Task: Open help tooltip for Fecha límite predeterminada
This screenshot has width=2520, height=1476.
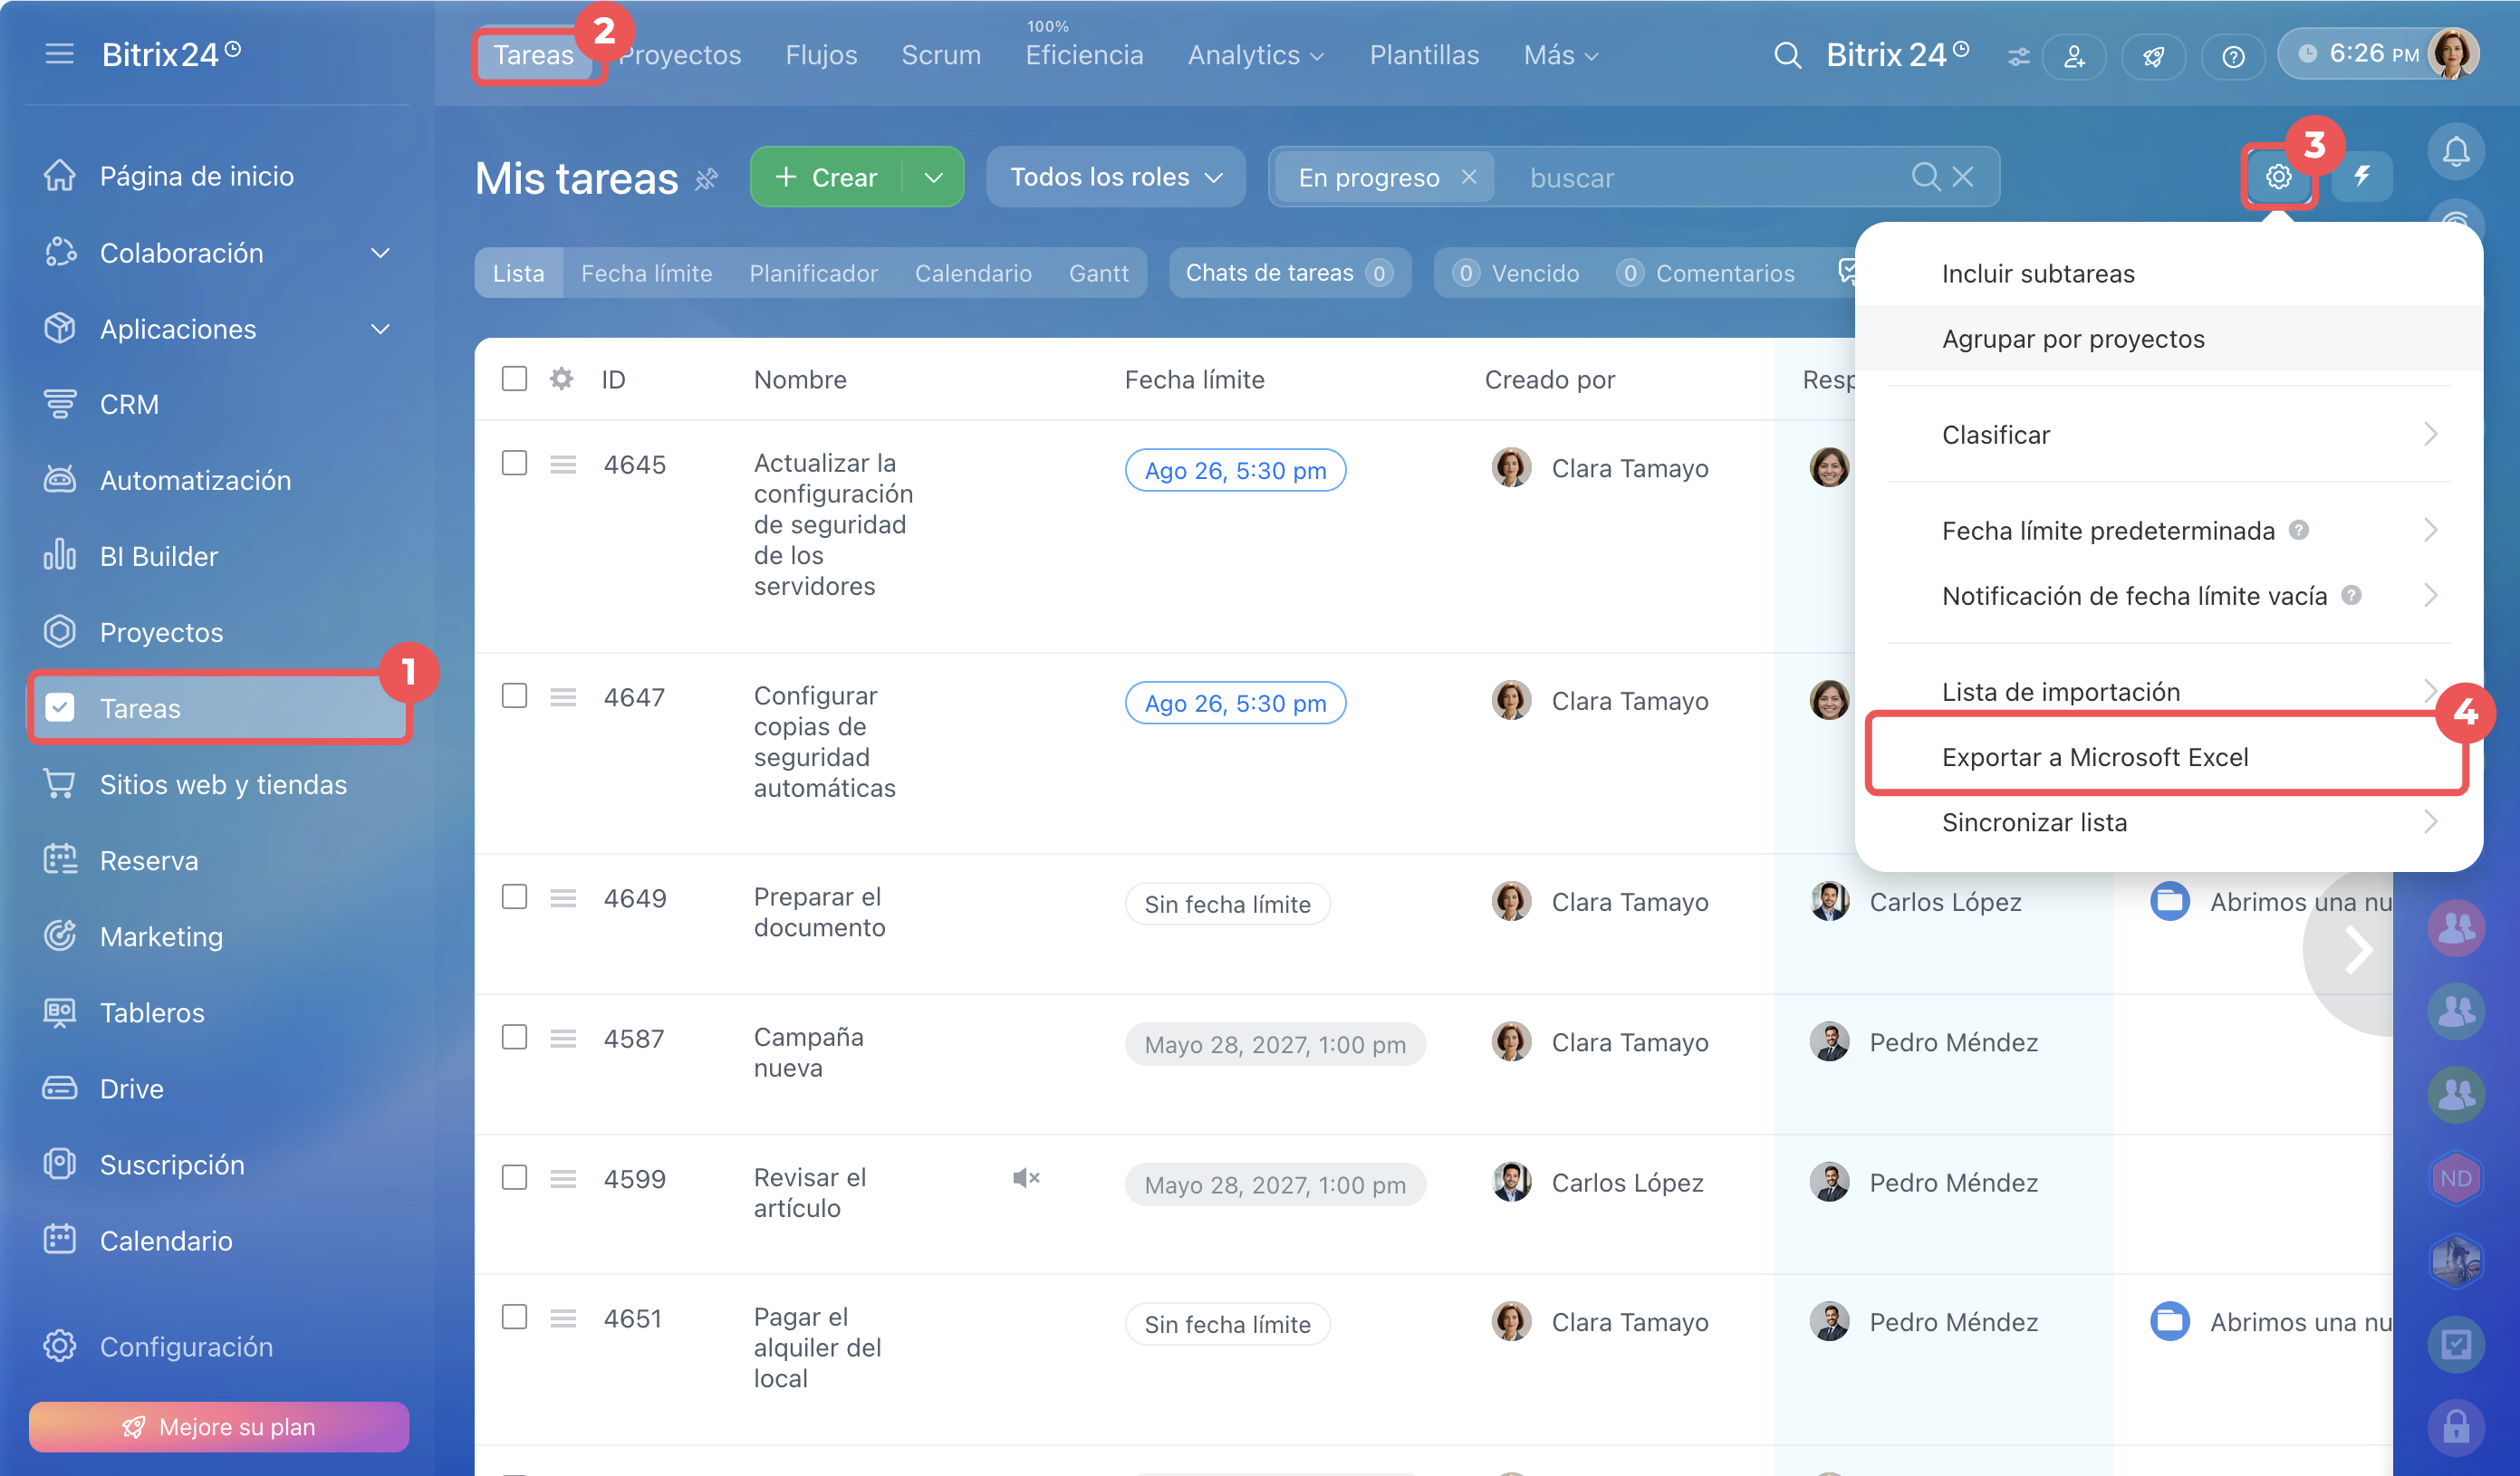Action: 2299,530
